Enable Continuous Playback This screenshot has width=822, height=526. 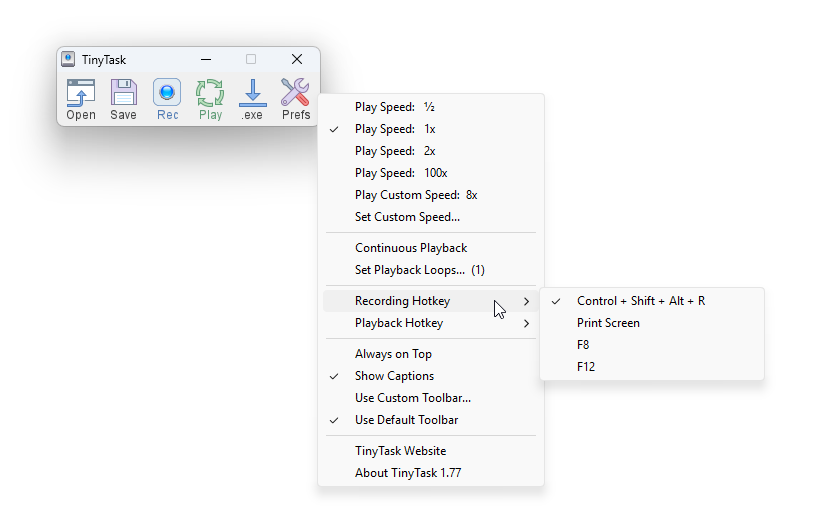[431, 248]
